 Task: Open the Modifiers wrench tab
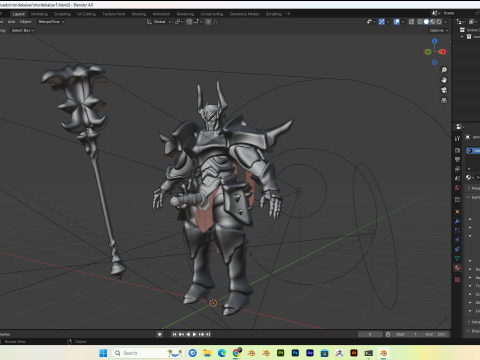click(457, 221)
